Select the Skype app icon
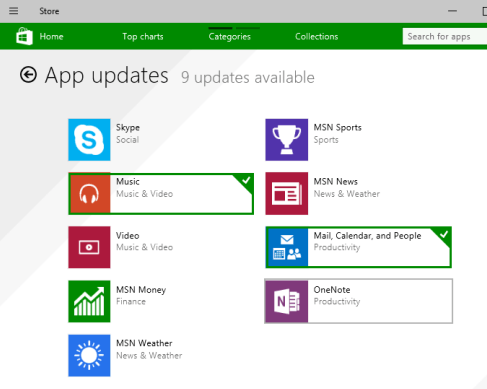Image resolution: width=487 pixels, height=389 pixels. tap(89, 140)
